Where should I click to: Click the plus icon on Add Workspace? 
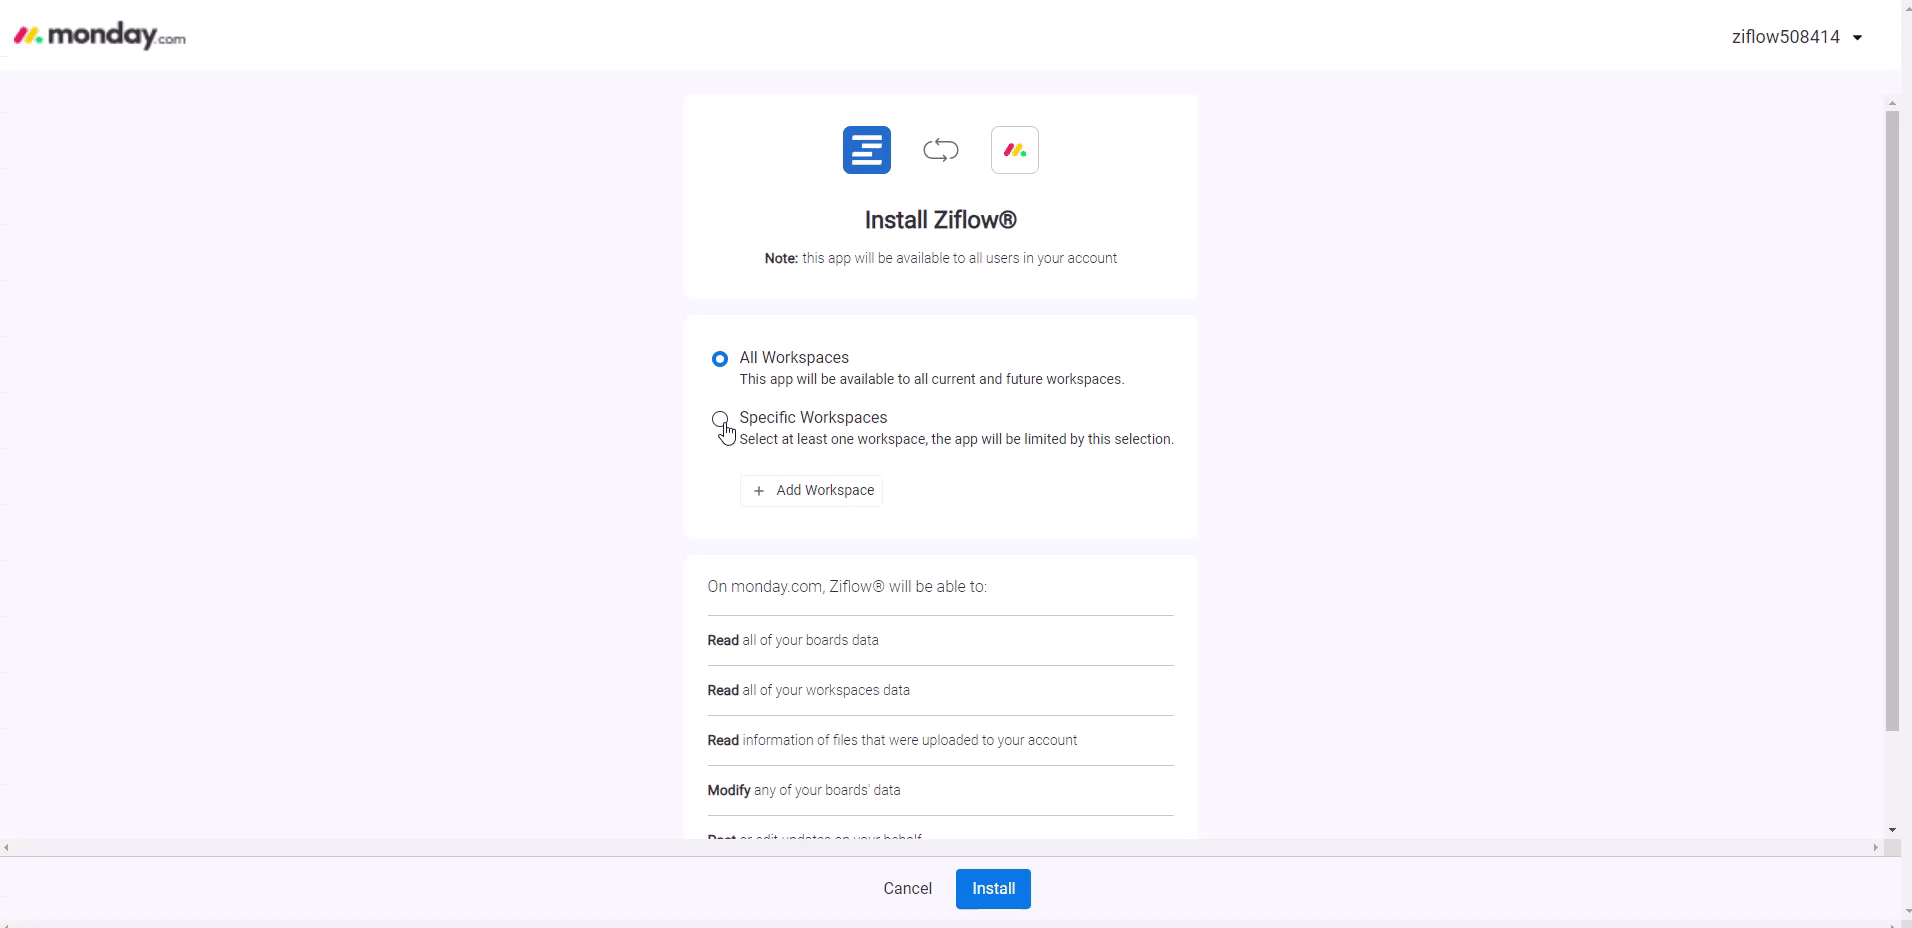point(759,491)
